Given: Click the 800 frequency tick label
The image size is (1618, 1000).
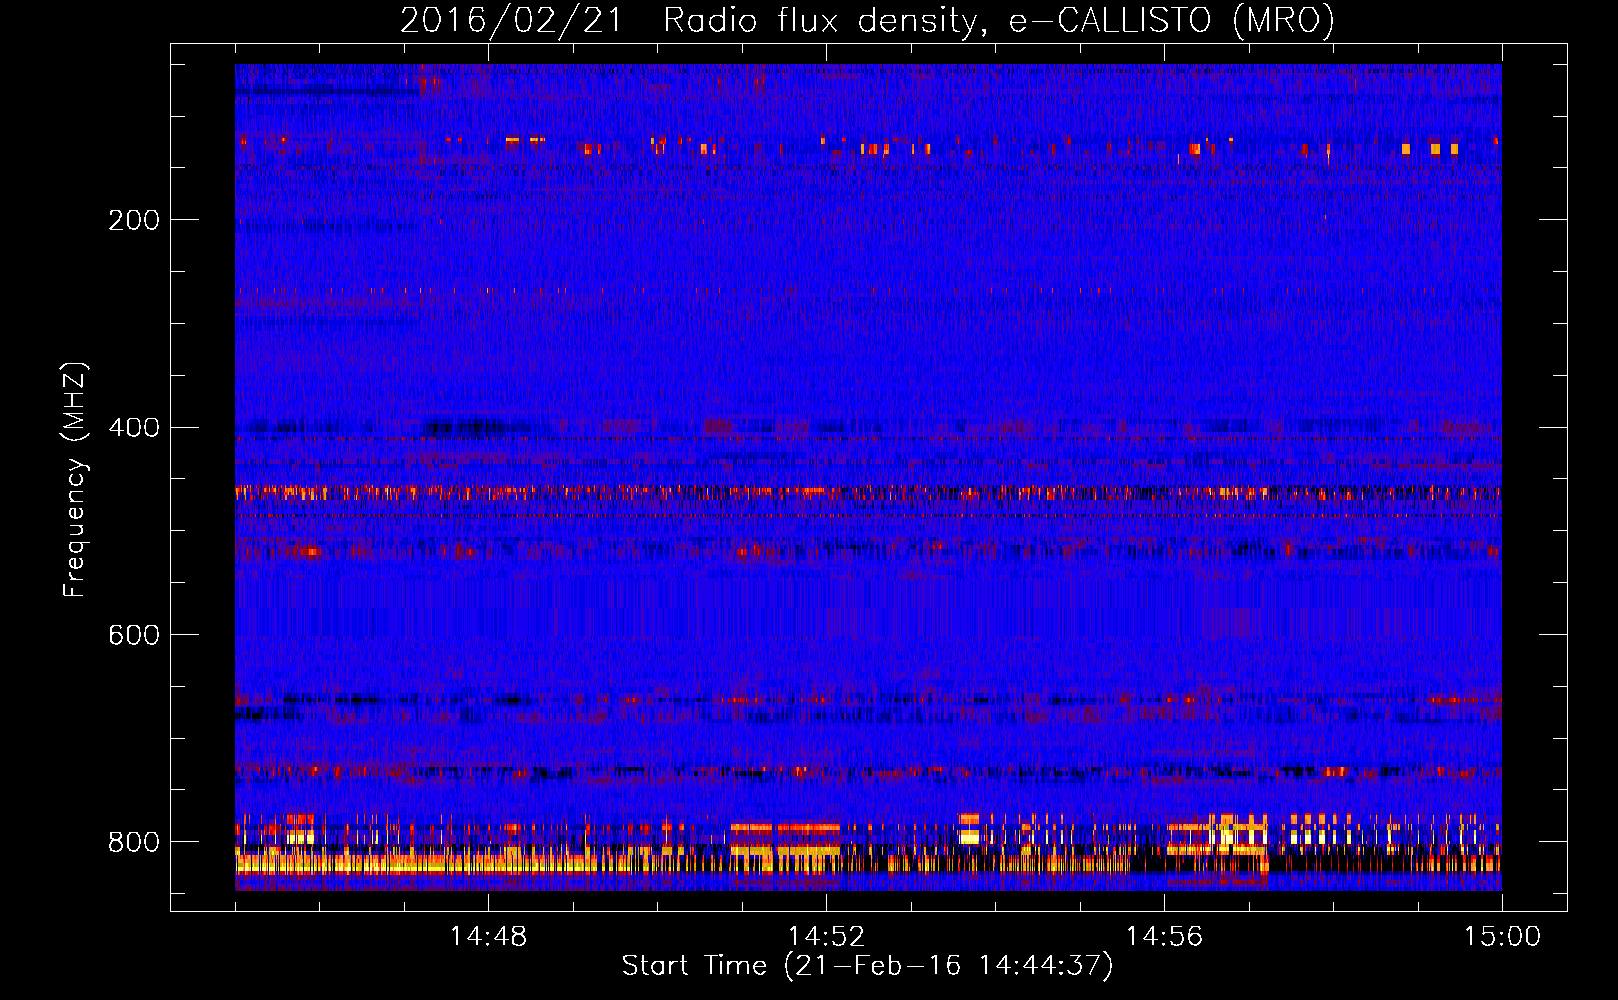Looking at the screenshot, I should 133,842.
